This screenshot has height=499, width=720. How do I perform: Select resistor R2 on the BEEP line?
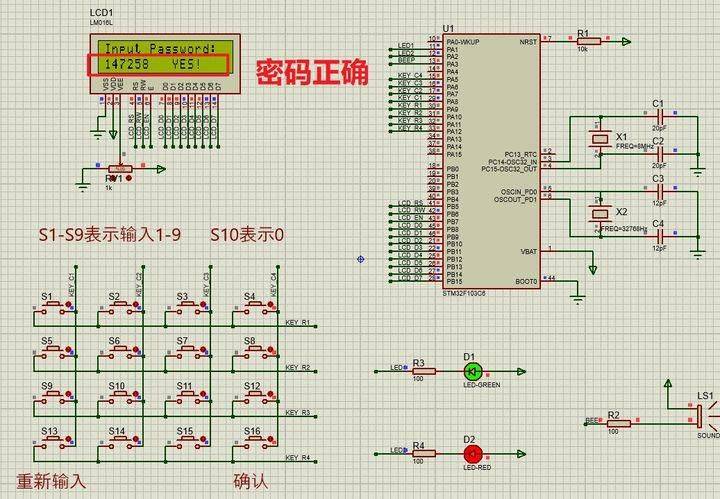[619, 423]
